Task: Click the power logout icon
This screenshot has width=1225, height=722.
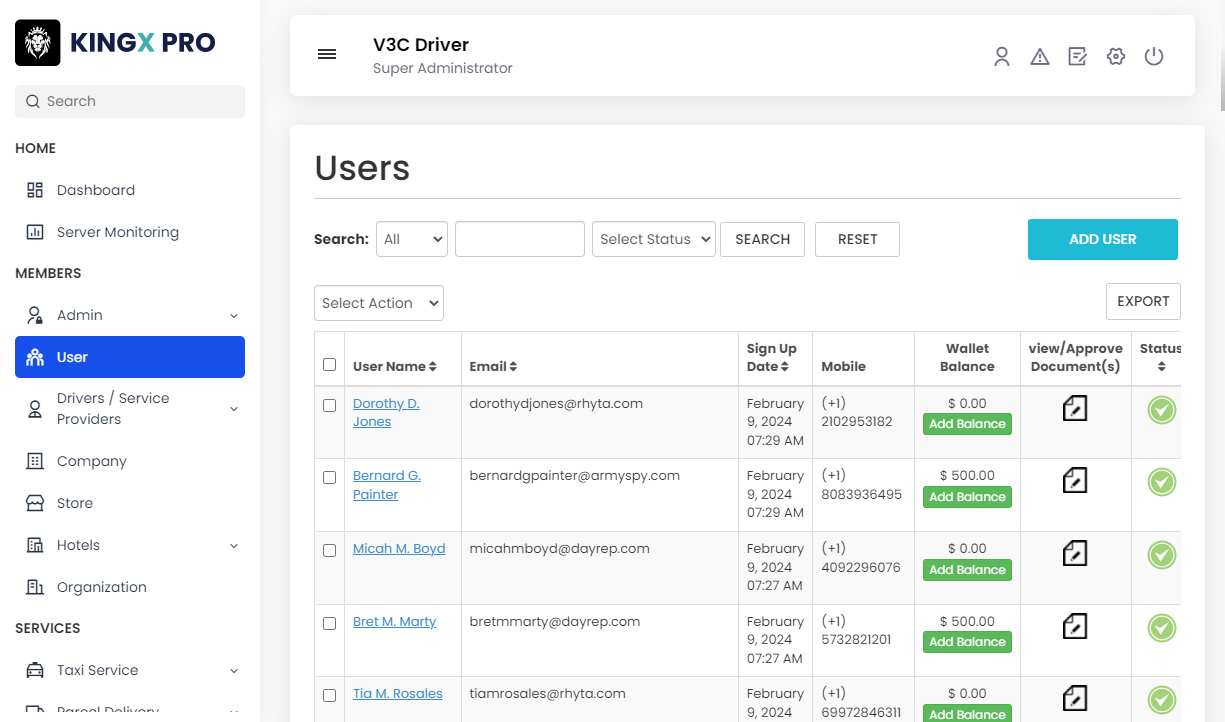Action: point(1154,57)
